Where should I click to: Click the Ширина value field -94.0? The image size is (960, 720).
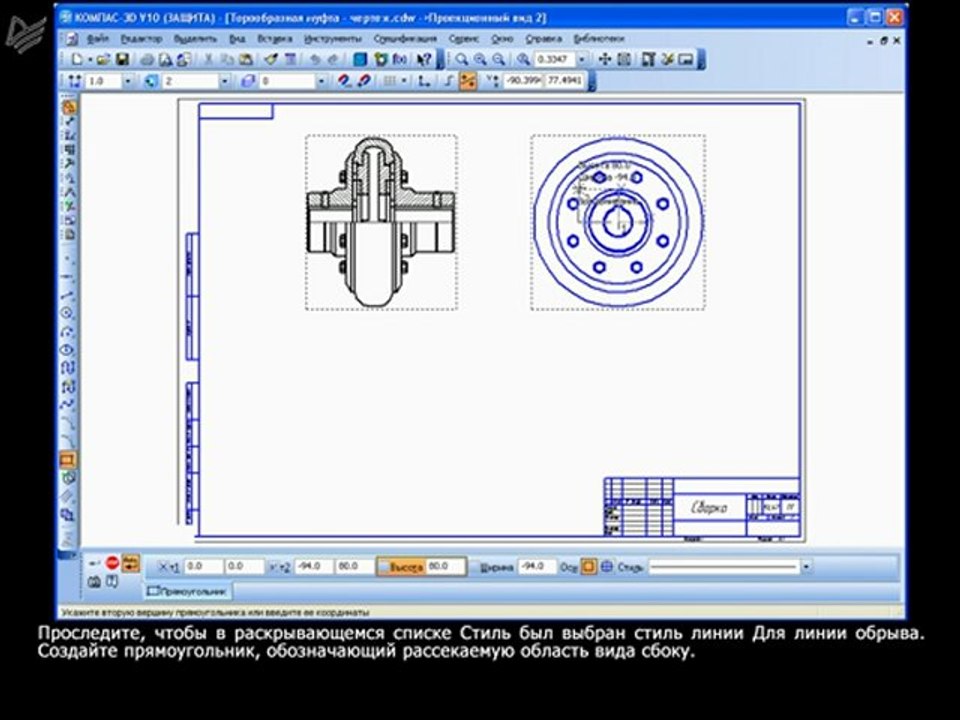click(537, 567)
